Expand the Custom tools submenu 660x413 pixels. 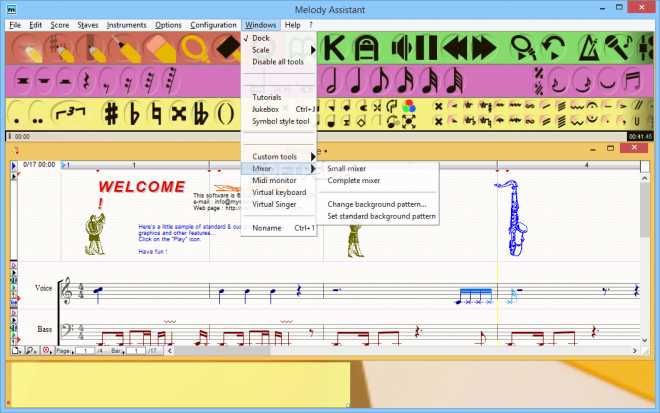274,157
